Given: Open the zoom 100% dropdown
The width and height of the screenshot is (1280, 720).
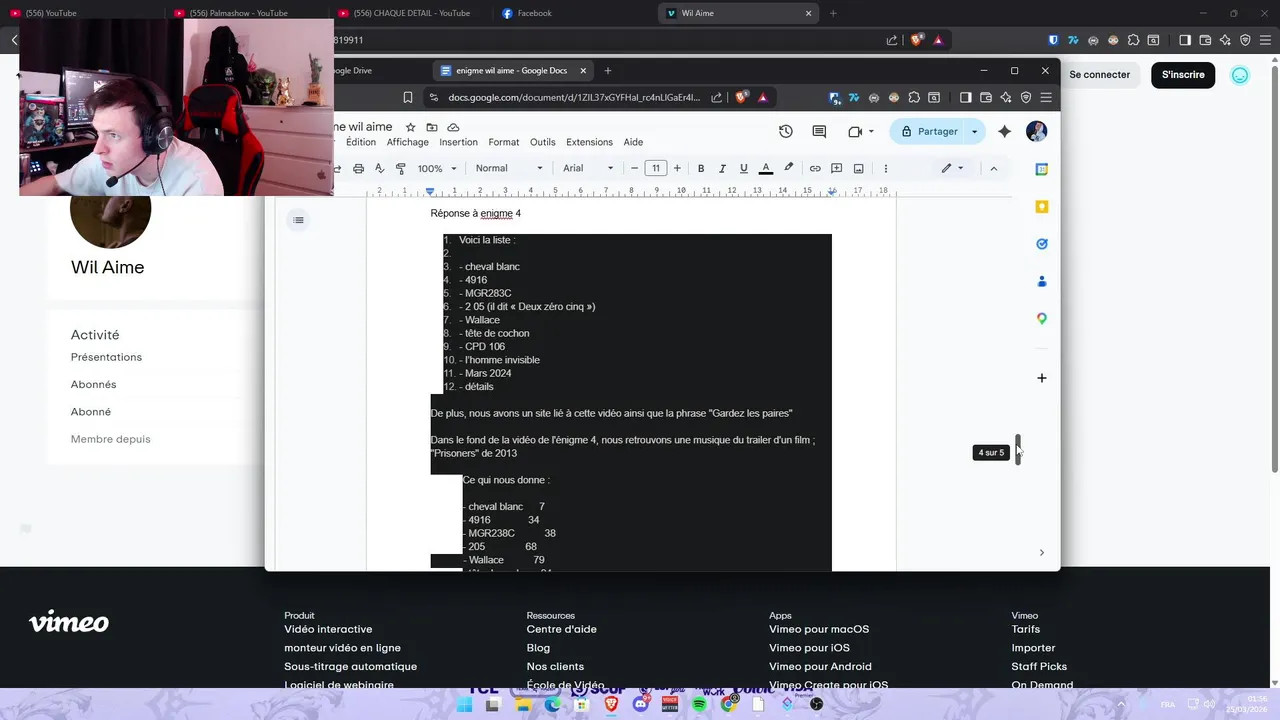Looking at the screenshot, I should tap(437, 168).
